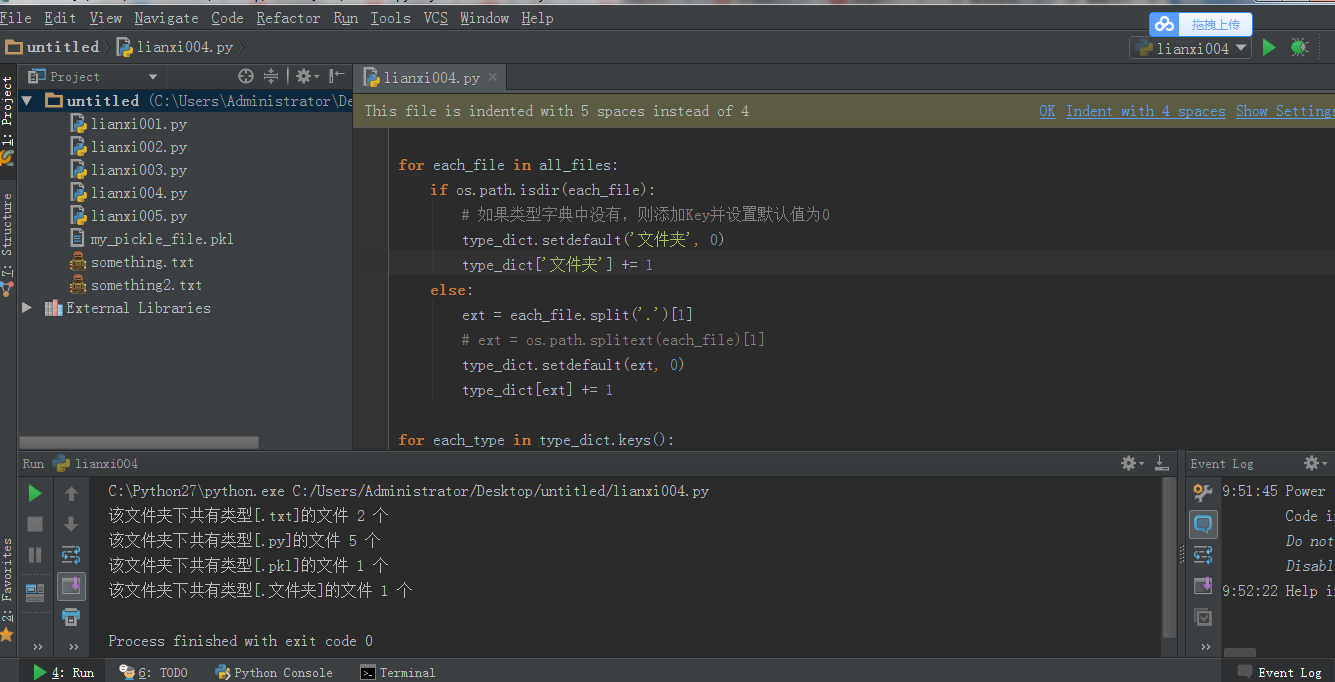Open the Refactor menu
The height and width of the screenshot is (682, 1335).
tap(288, 18)
